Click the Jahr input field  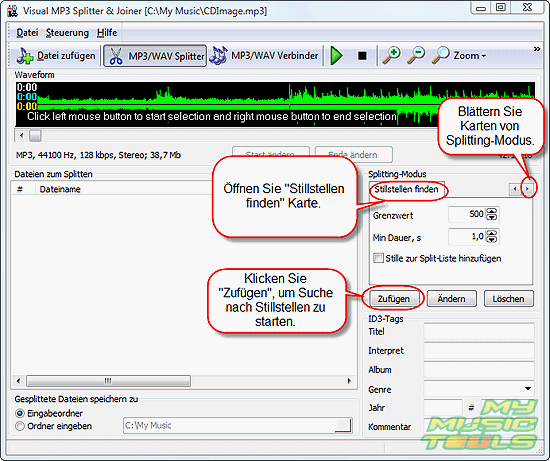pyautogui.click(x=443, y=407)
